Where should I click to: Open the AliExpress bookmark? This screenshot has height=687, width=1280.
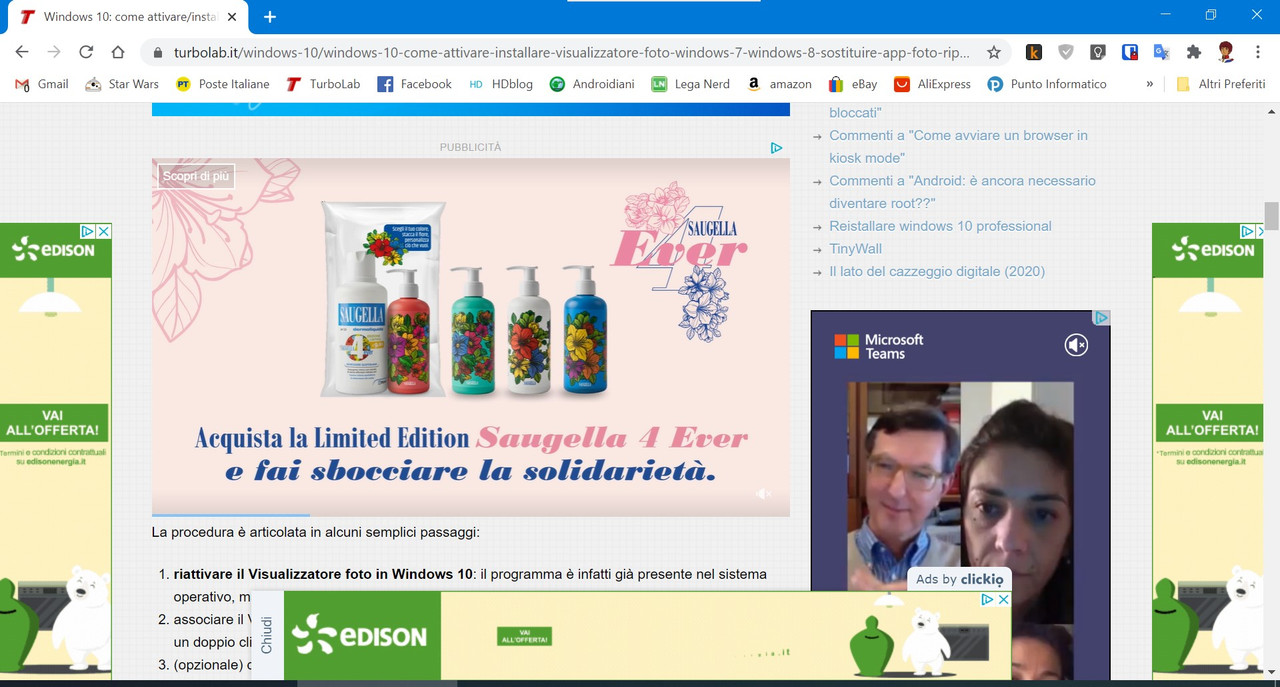932,84
